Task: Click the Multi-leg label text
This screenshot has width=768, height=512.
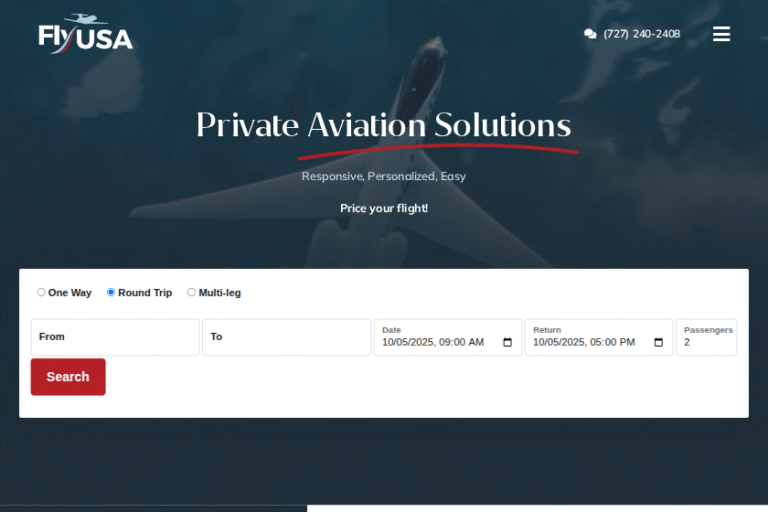Action: click(x=220, y=293)
